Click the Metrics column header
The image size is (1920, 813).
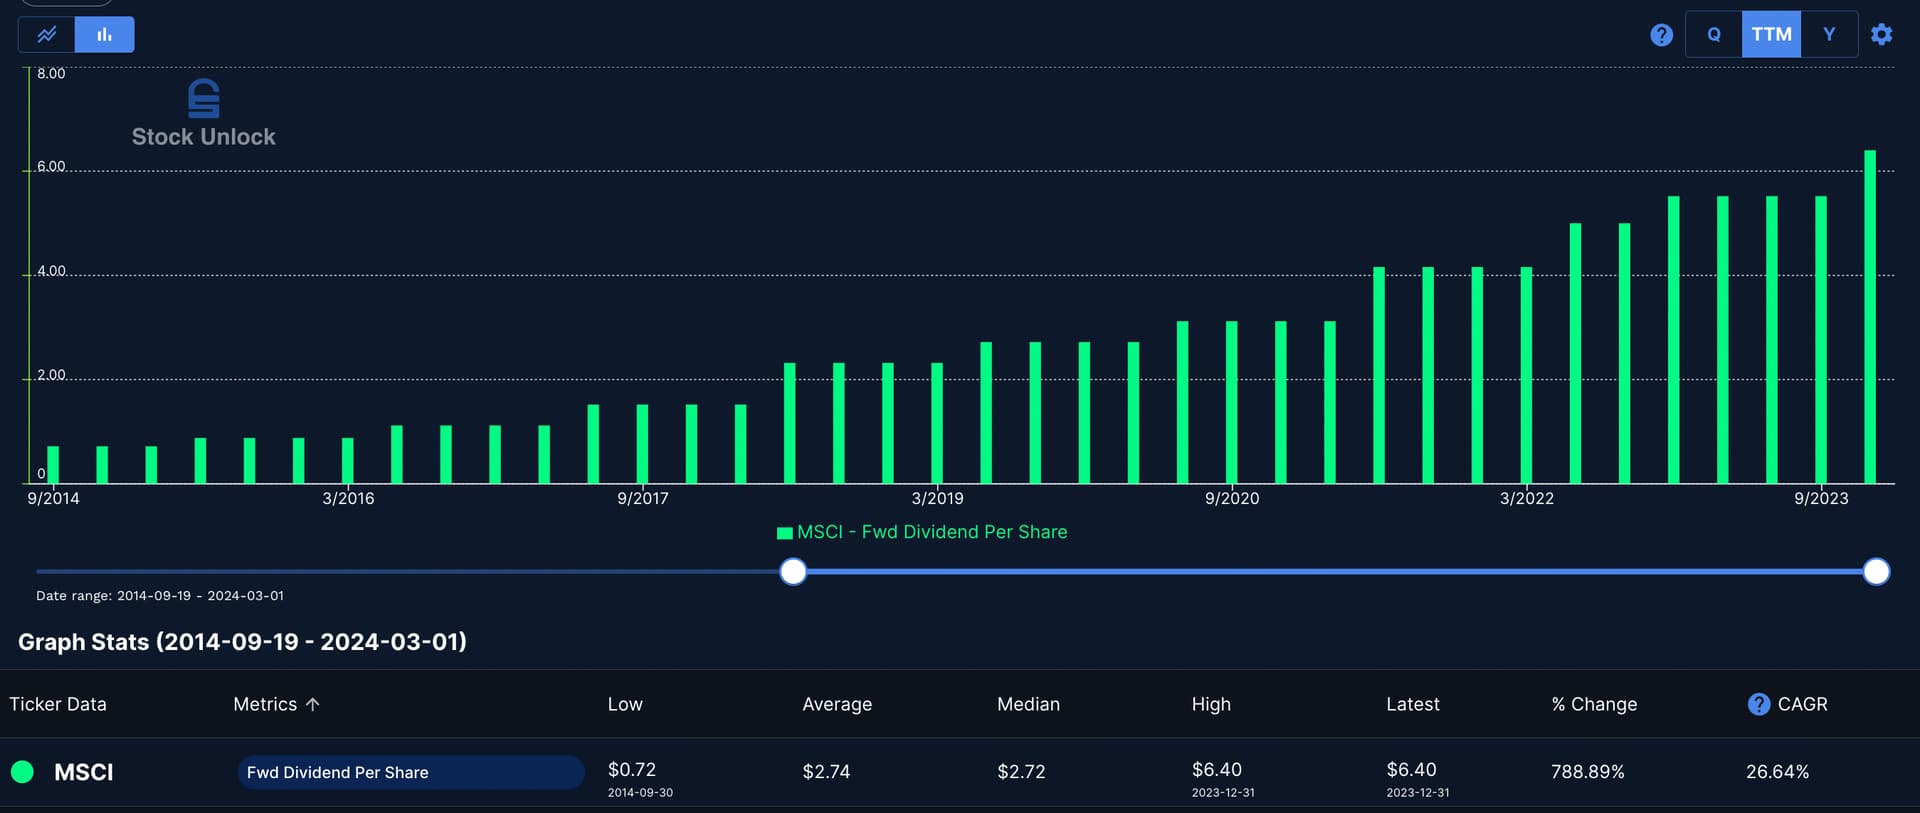[x=265, y=704]
